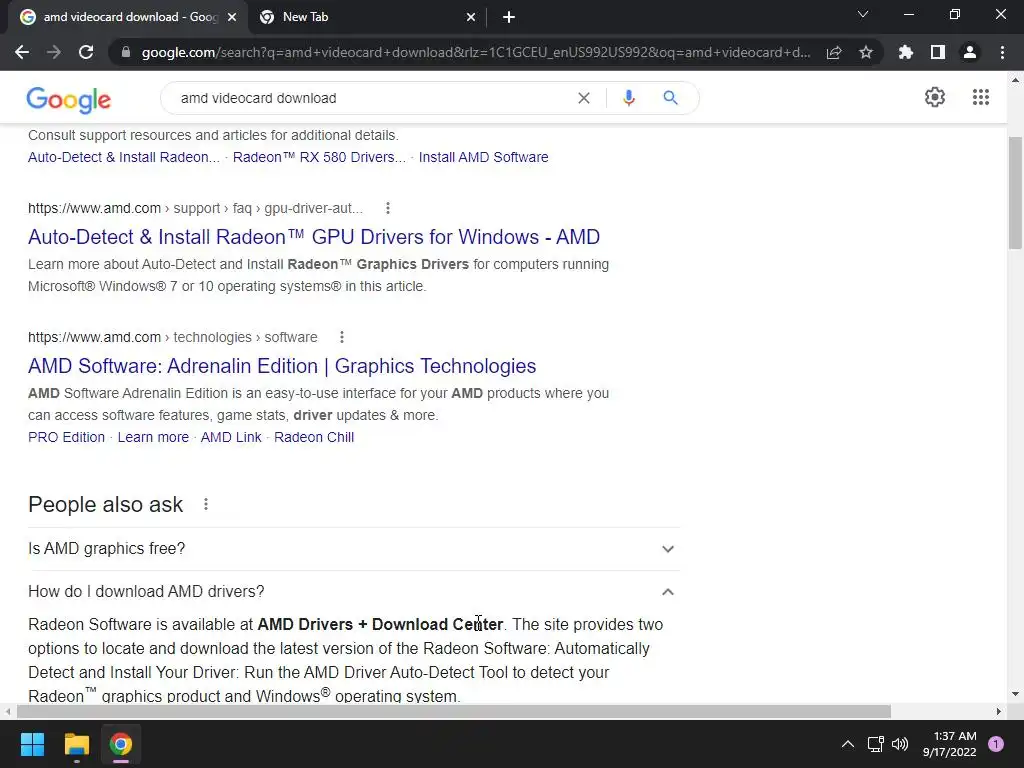Image resolution: width=1024 pixels, height=768 pixels.
Task: Open Radeon RX 580 Drivers sitelink
Action: 319,157
